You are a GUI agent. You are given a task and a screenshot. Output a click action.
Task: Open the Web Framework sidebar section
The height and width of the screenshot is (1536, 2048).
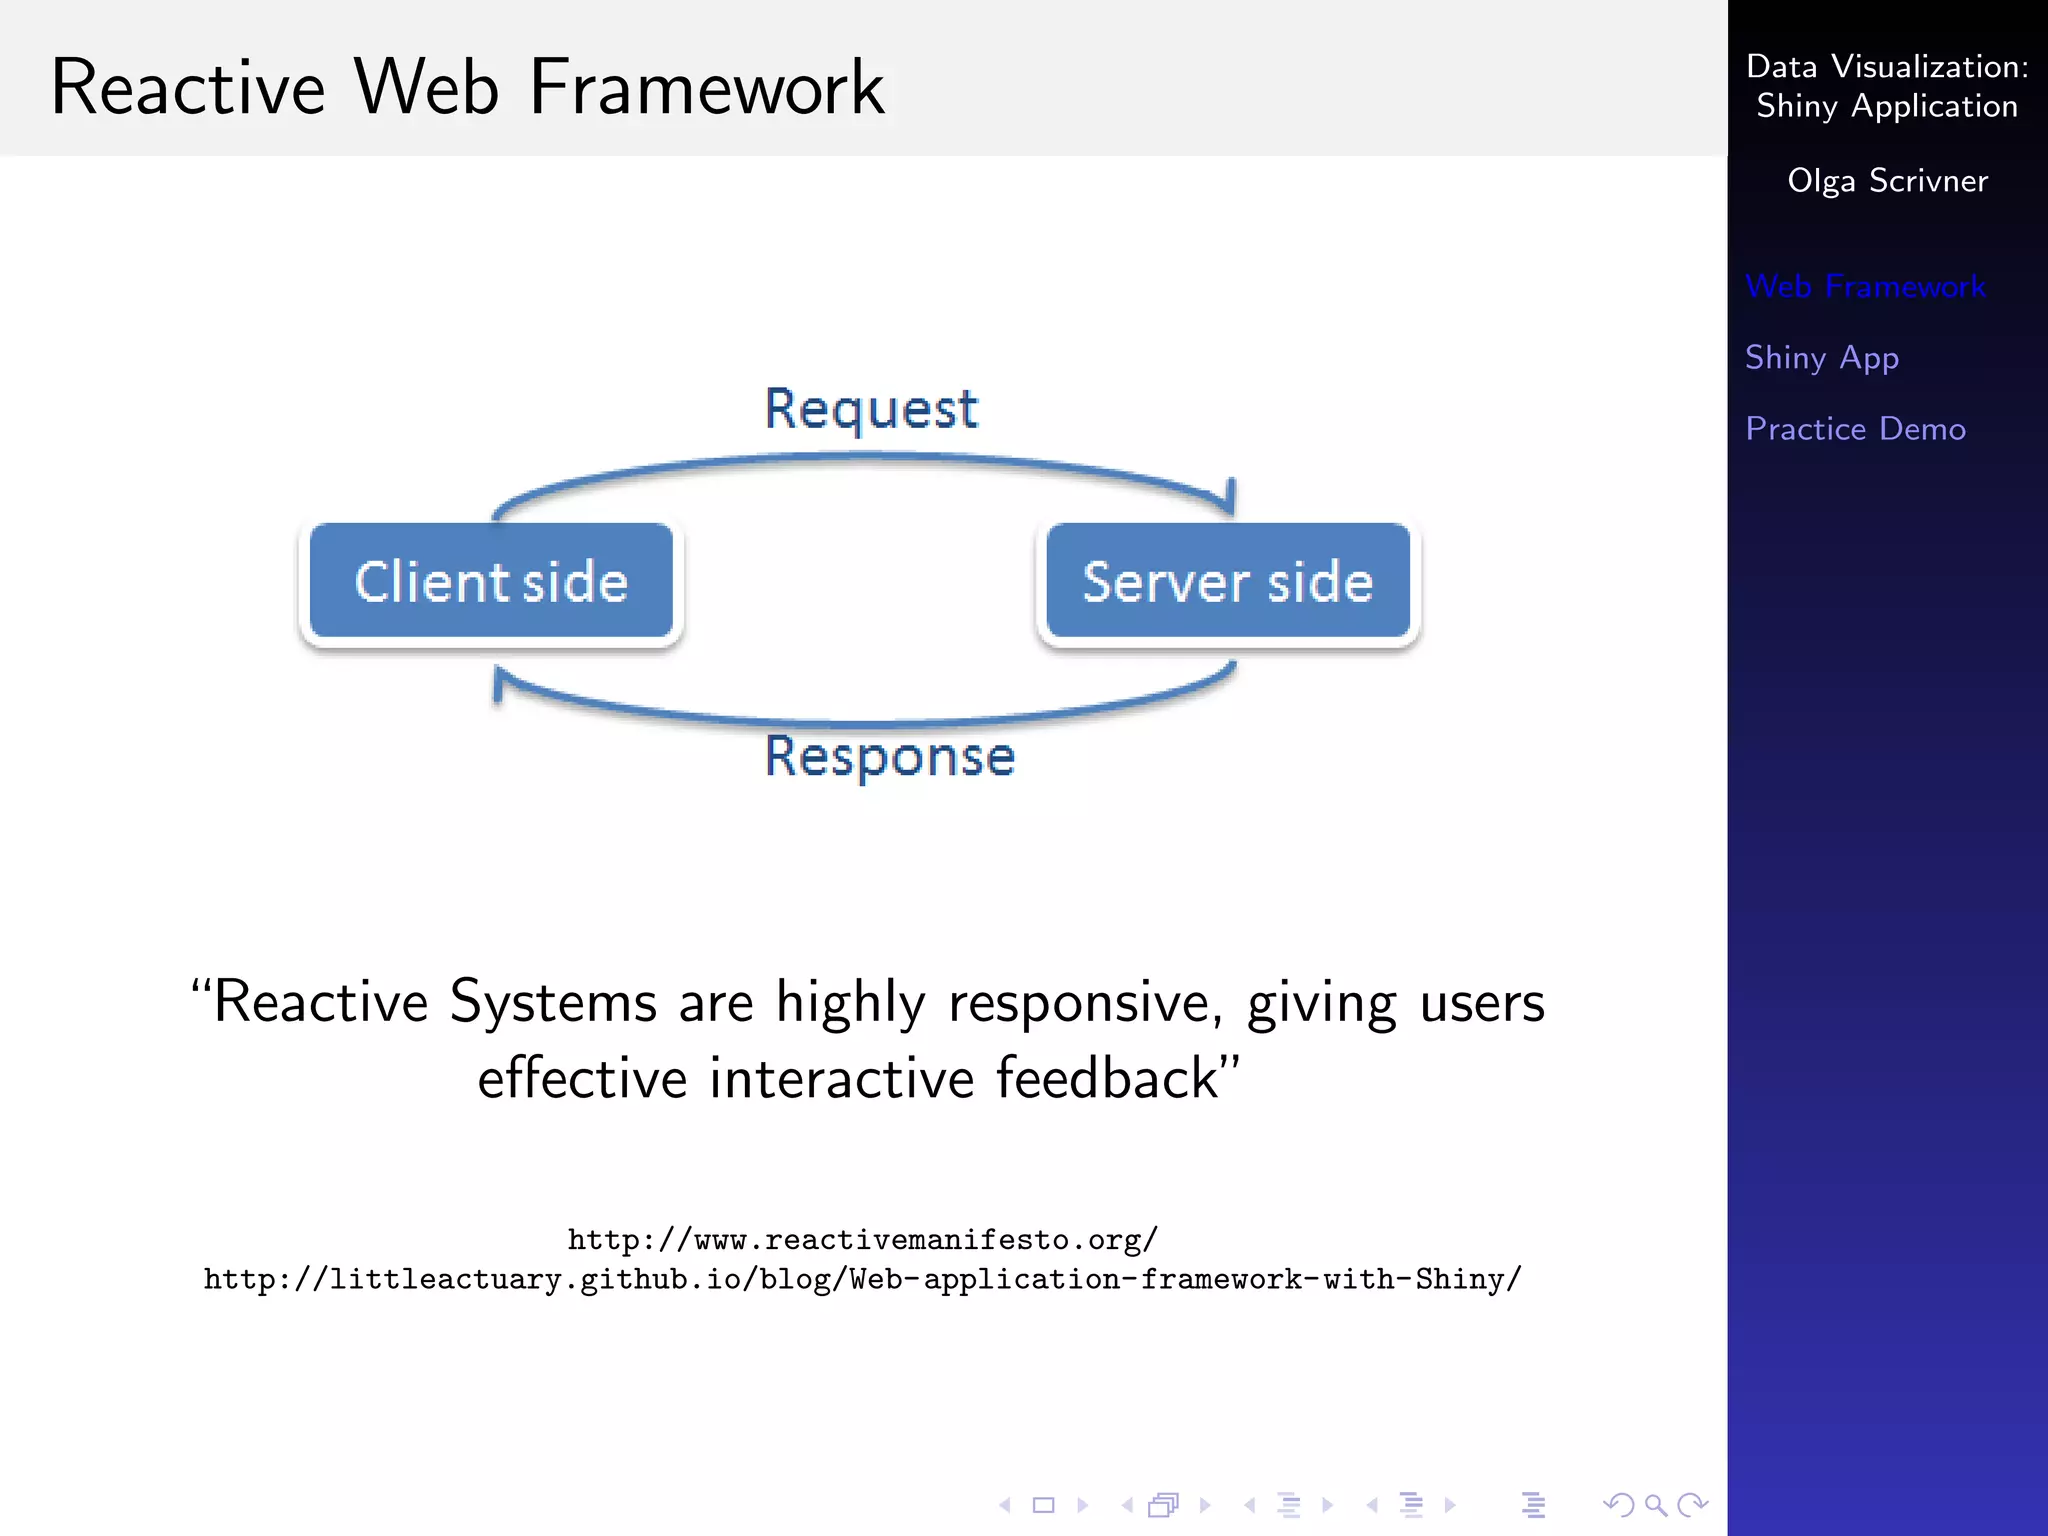(x=1865, y=287)
